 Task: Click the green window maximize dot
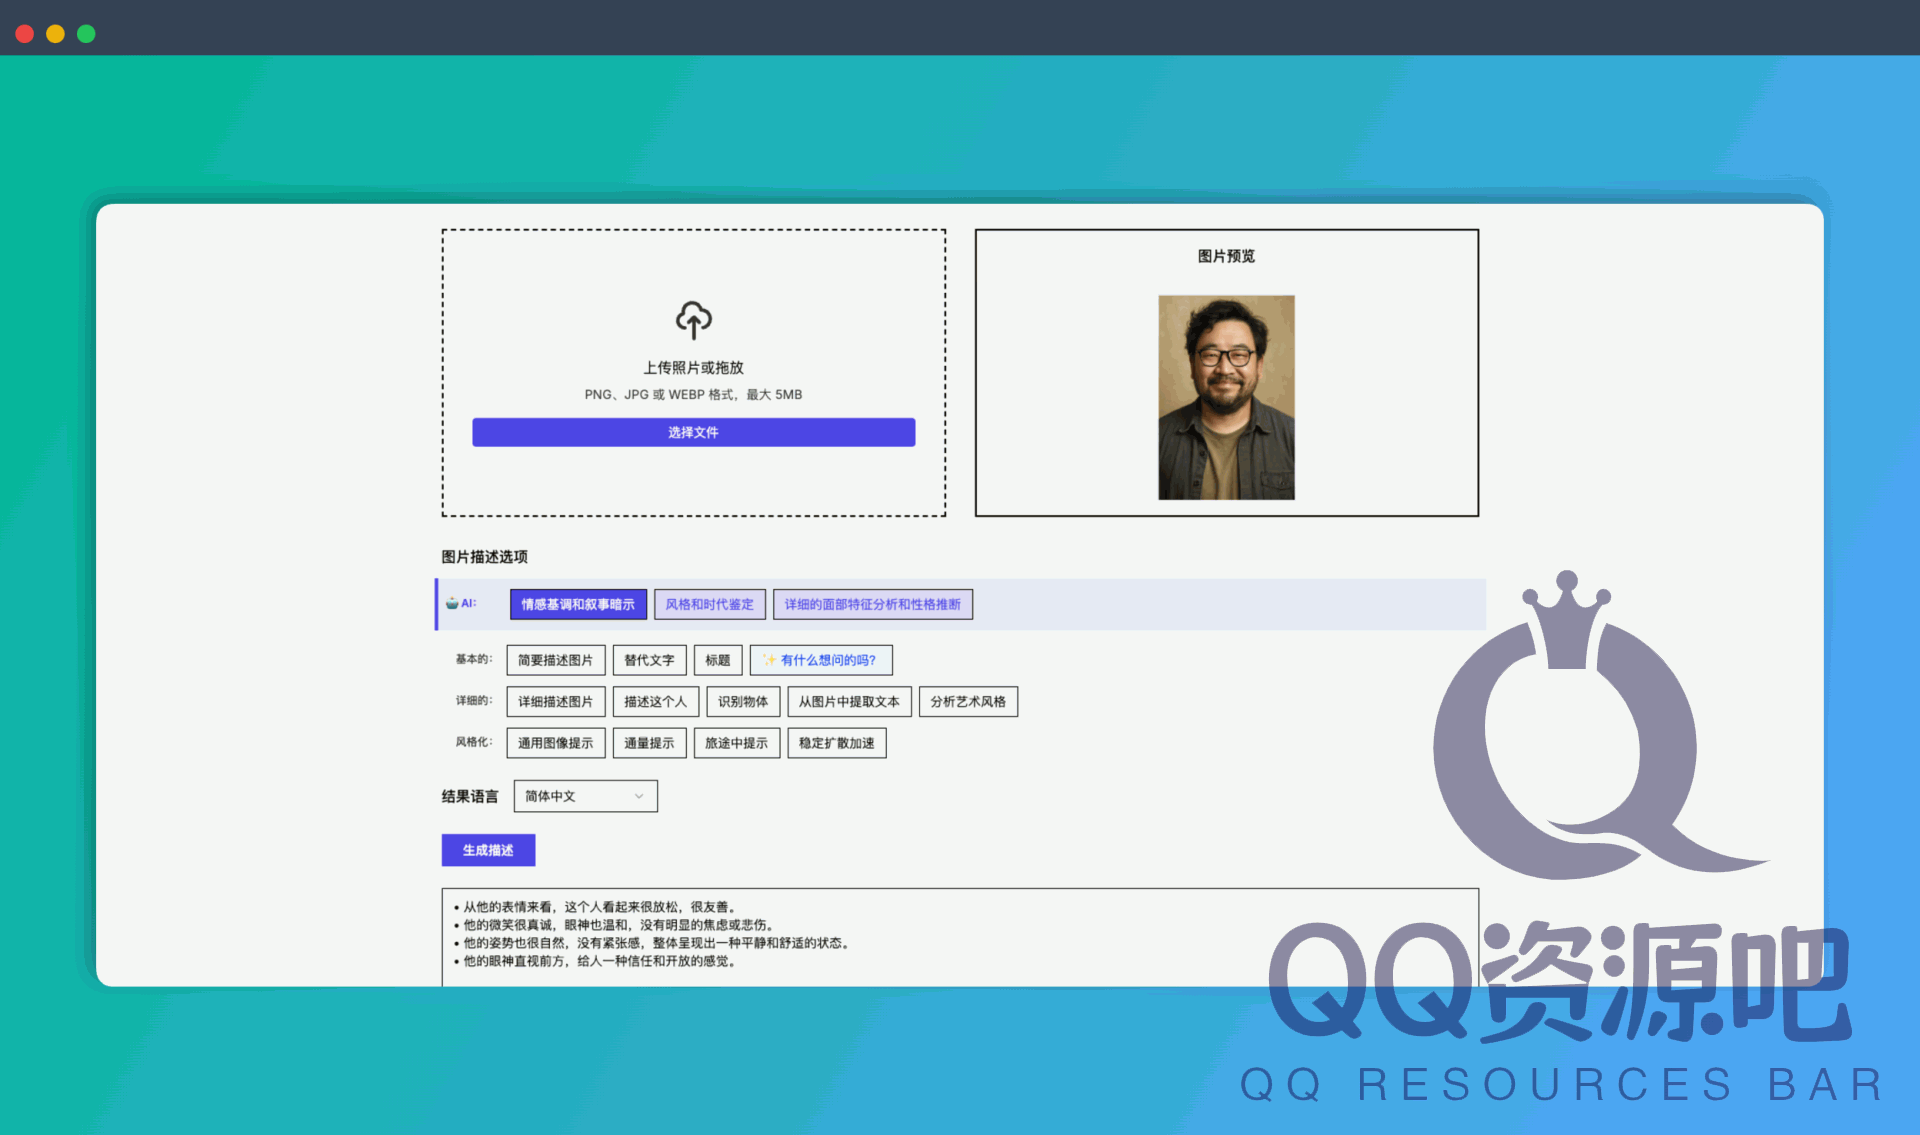pyautogui.click(x=86, y=34)
